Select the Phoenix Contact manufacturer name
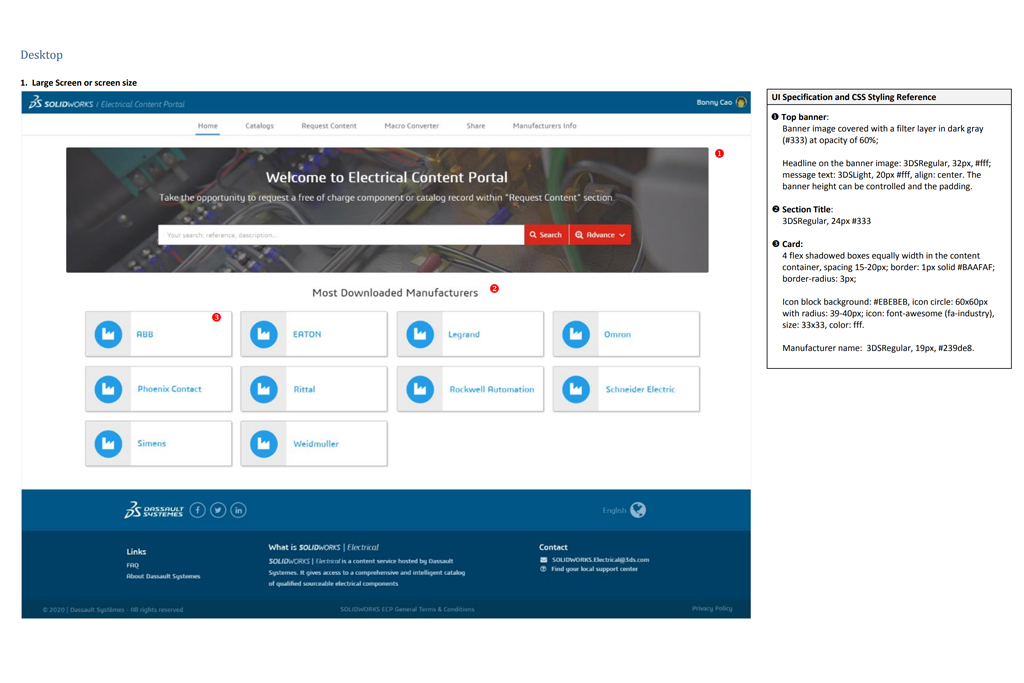Screen dimensions: 1024x683 pos(169,389)
